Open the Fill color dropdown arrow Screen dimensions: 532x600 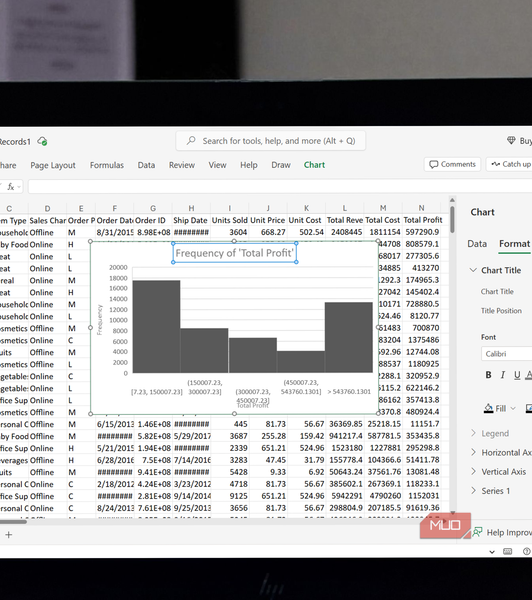pyautogui.click(x=513, y=409)
